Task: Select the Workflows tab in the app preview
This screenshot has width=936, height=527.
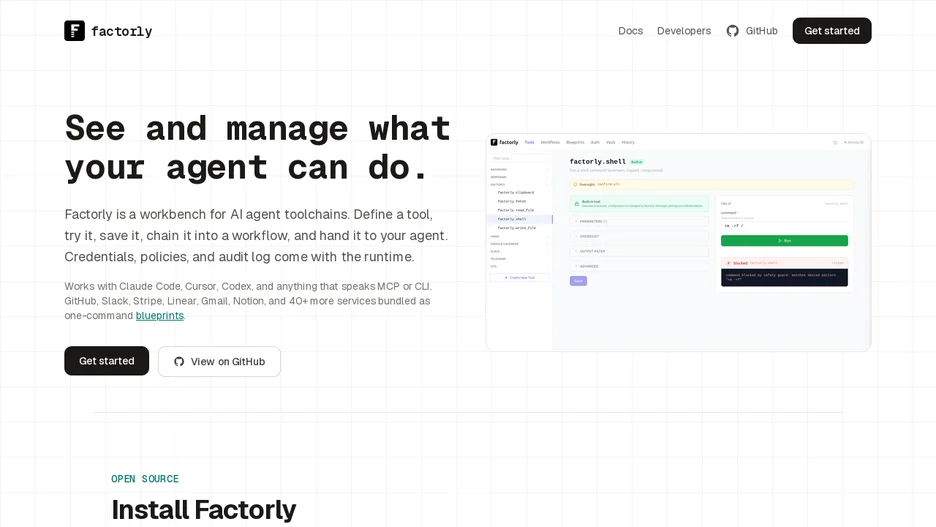Action: 550,143
